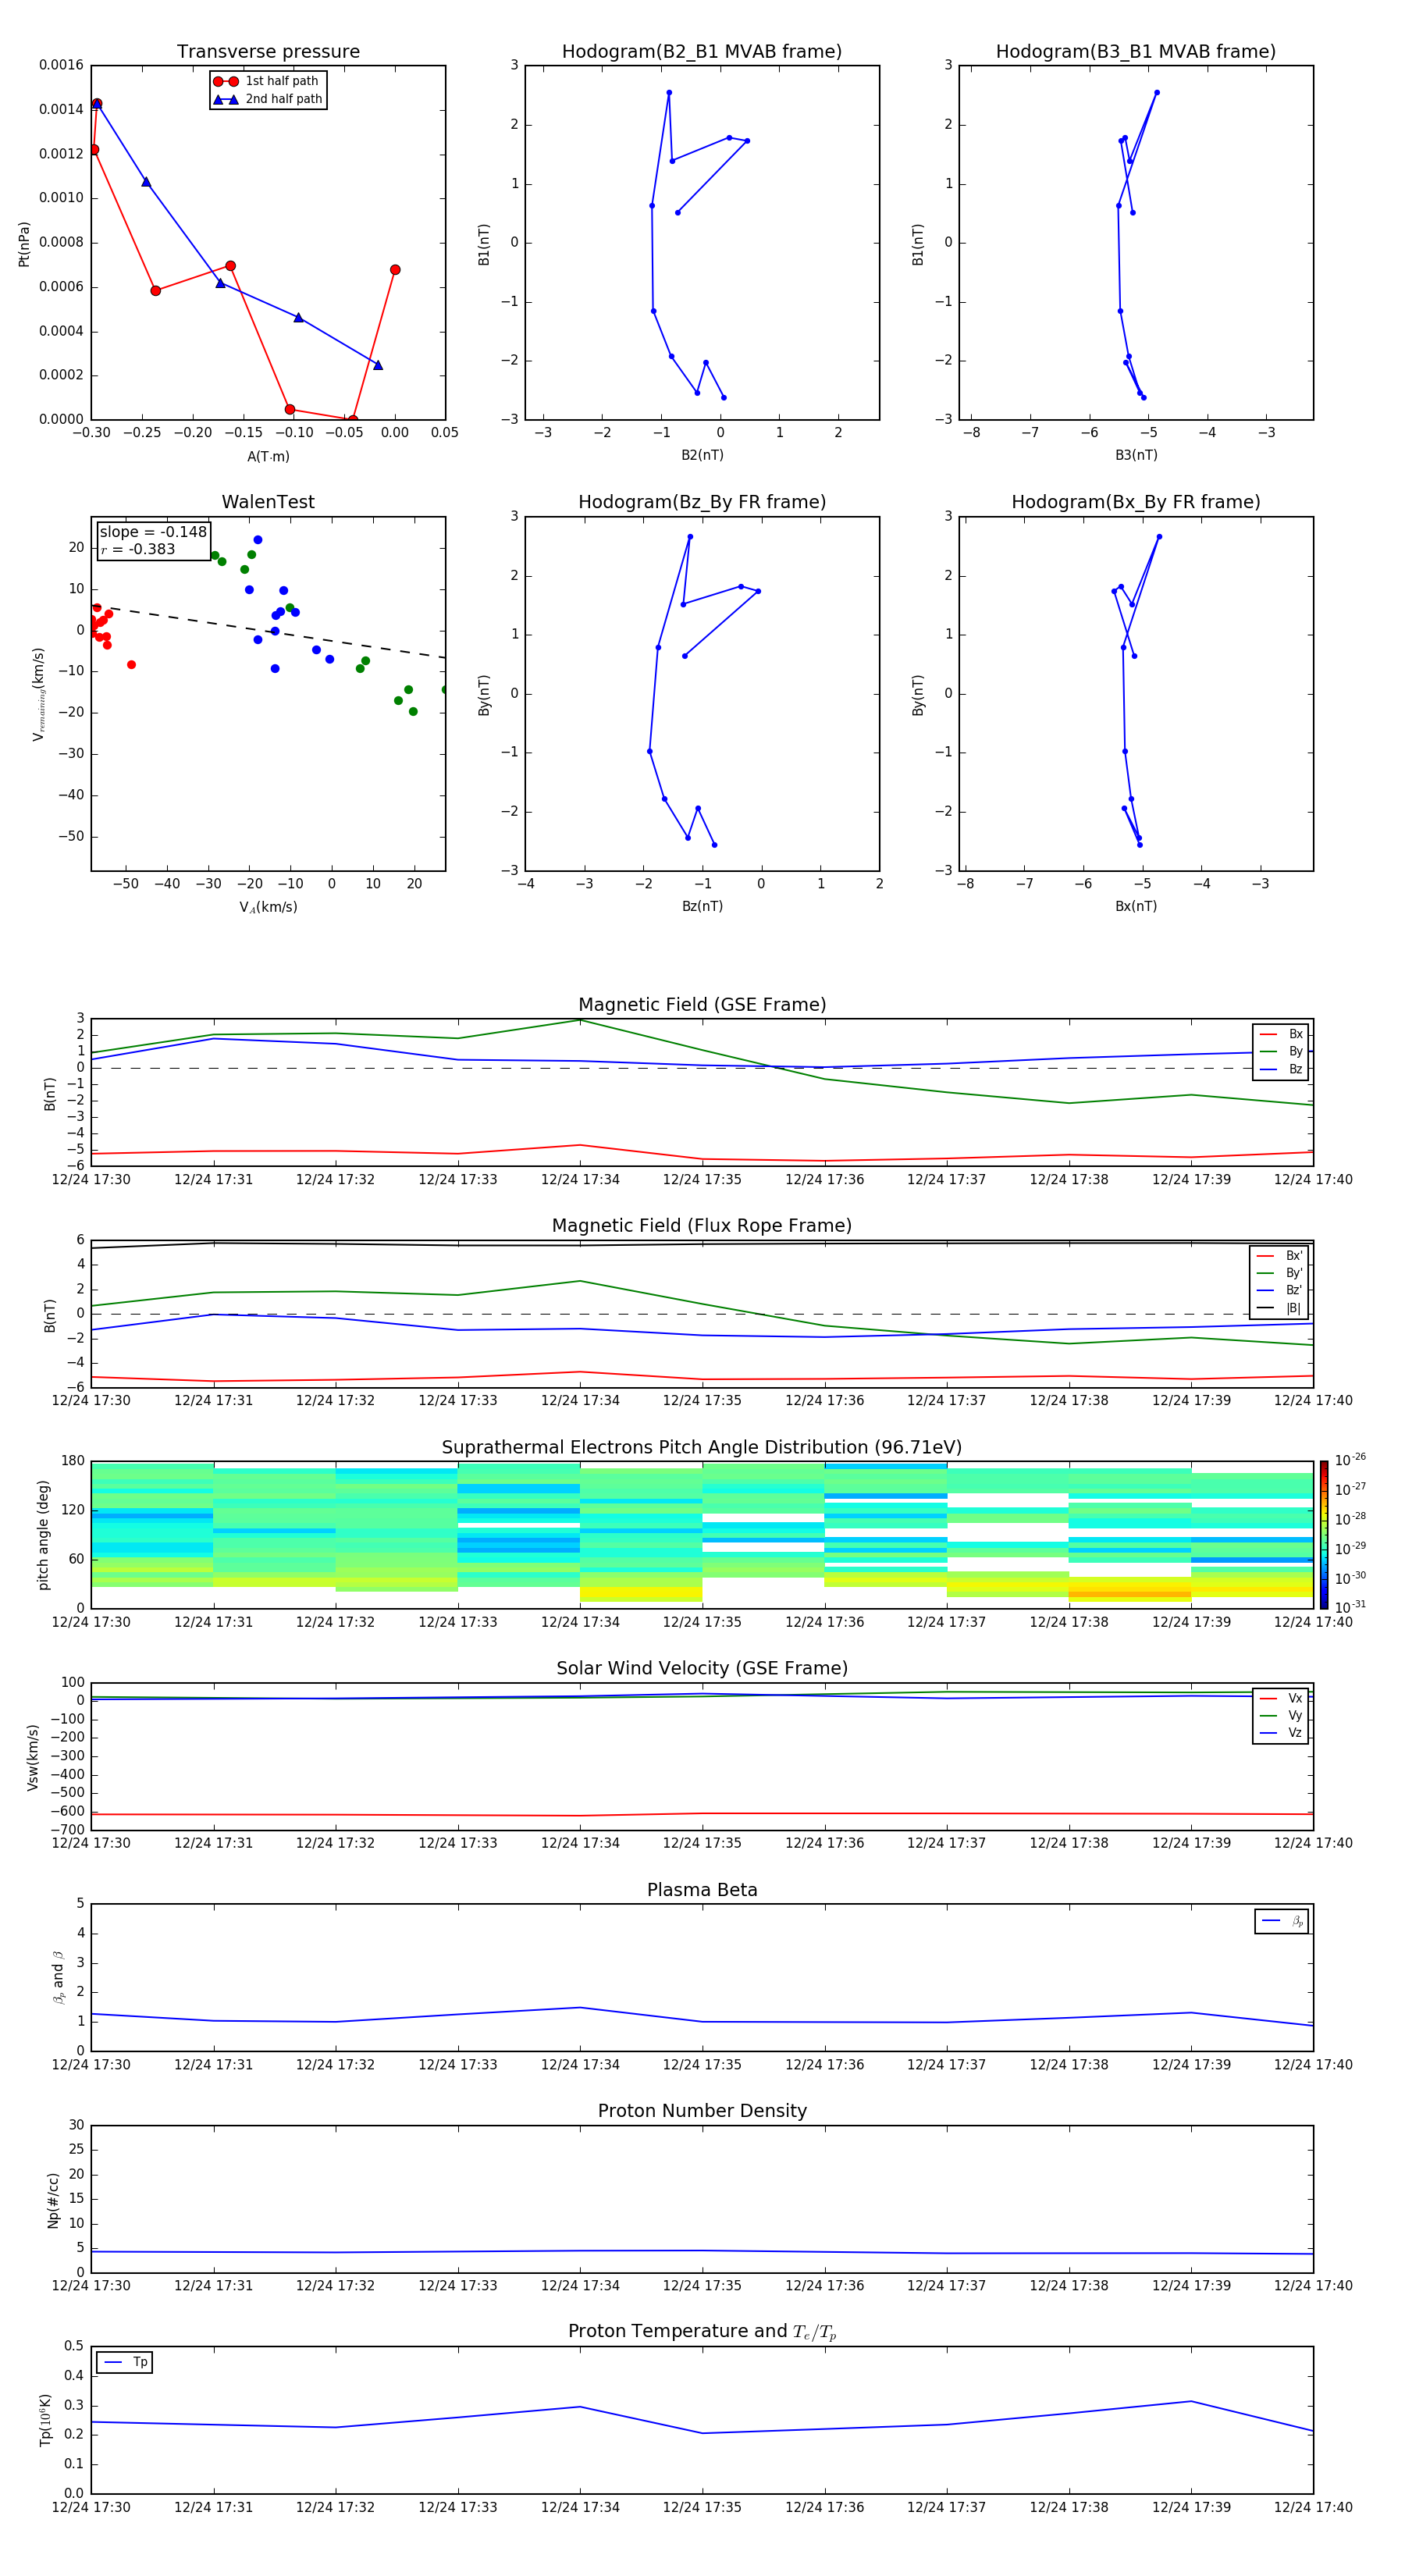Click 'Vremaining(km/s)' y-axis label
Screen dimensions: 1405x2576
(38, 694)
